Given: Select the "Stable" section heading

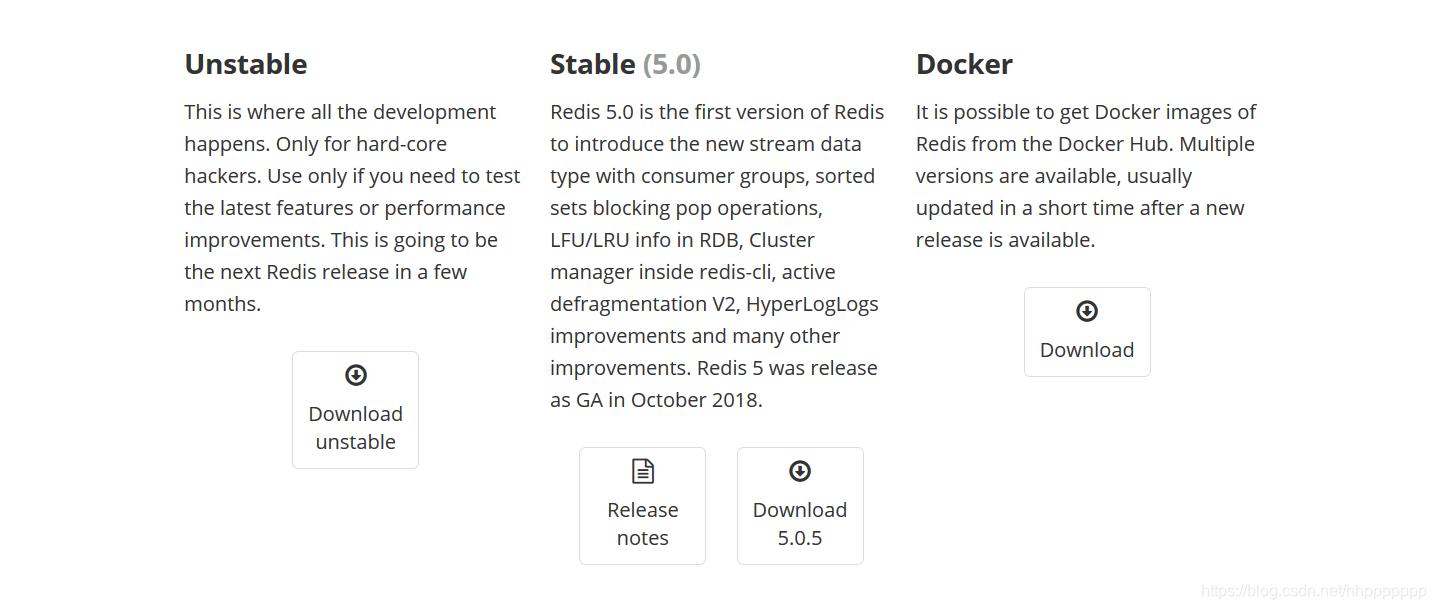Looking at the screenshot, I should pos(592,64).
